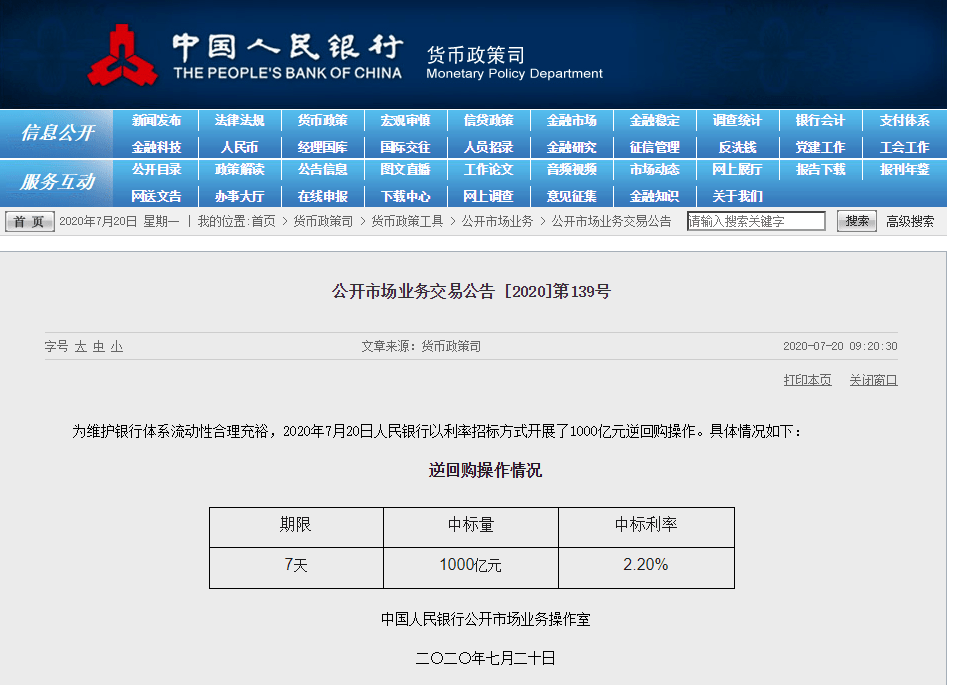Image resolution: width=964 pixels, height=685 pixels.
Task: Open 高级搜索 advanced search
Action: [908, 222]
